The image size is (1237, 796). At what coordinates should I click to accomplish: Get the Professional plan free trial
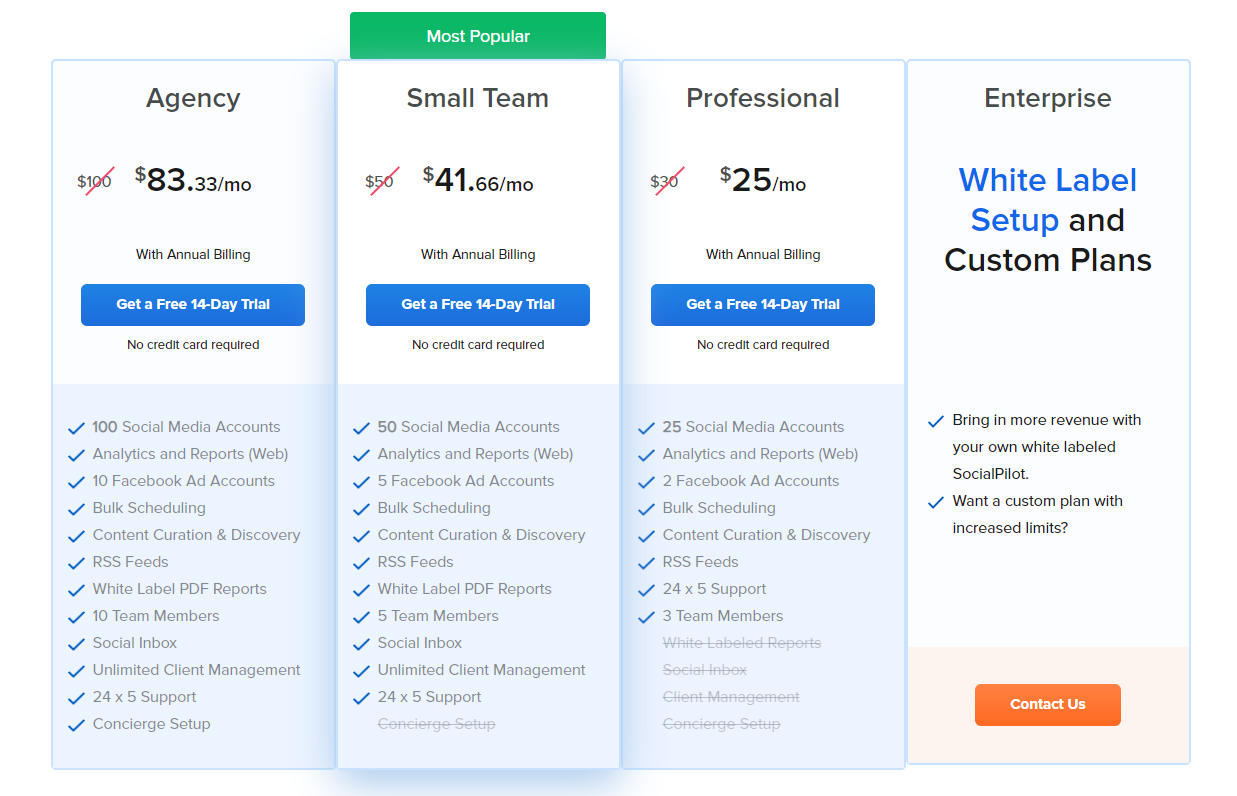763,305
